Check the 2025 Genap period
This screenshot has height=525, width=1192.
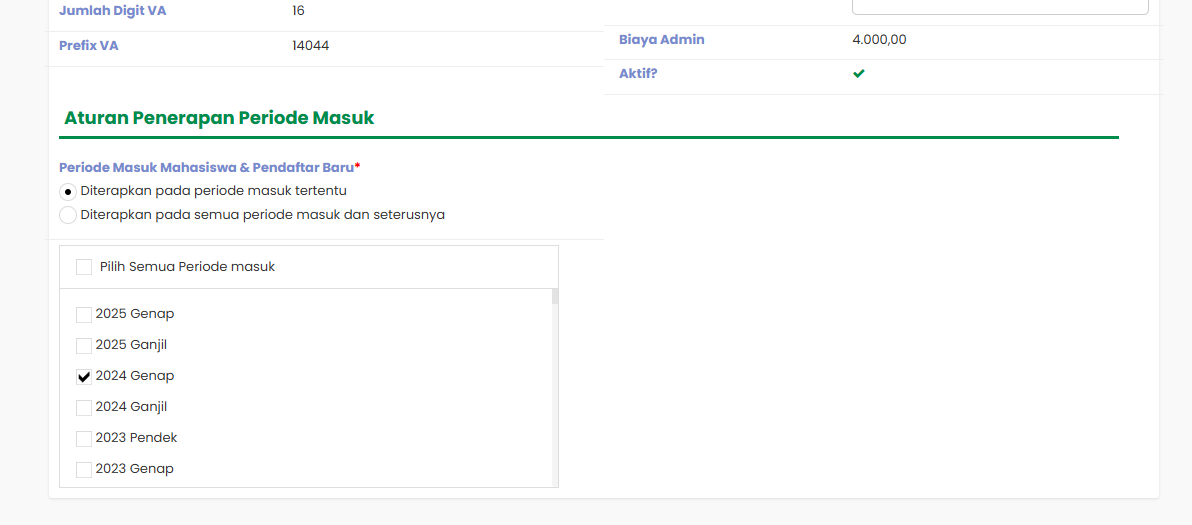pyautogui.click(x=84, y=314)
